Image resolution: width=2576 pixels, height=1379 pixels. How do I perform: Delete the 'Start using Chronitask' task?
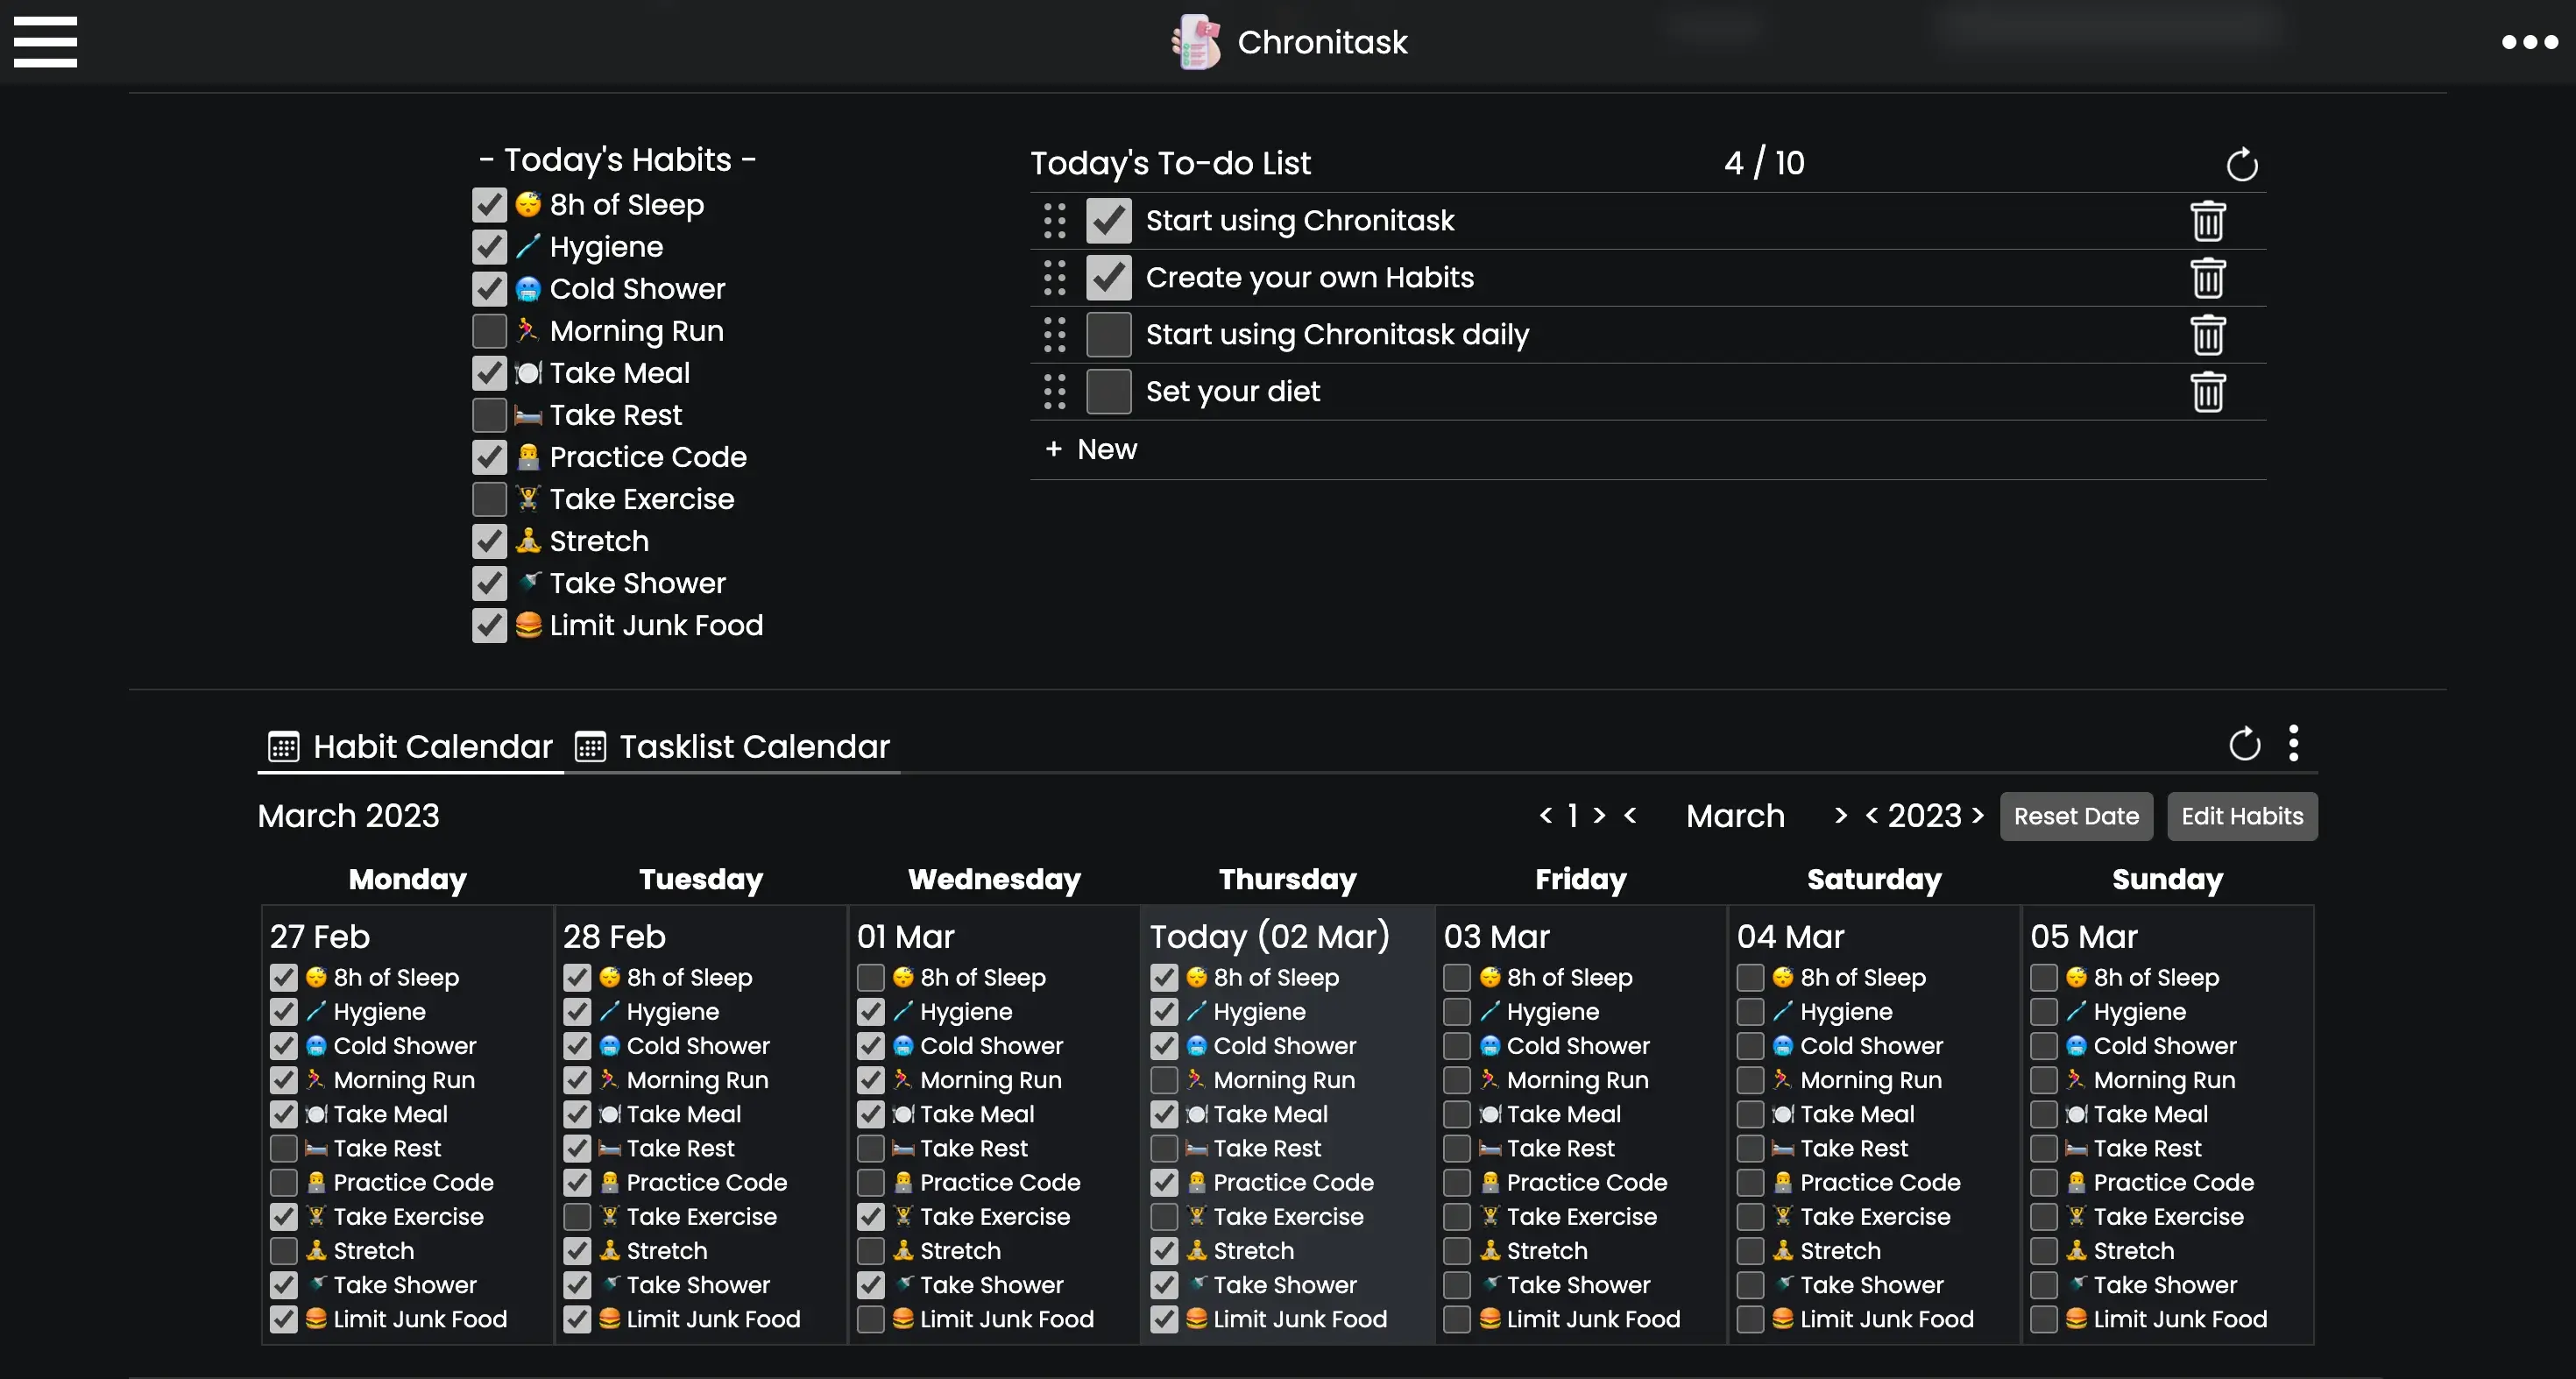coord(2208,221)
